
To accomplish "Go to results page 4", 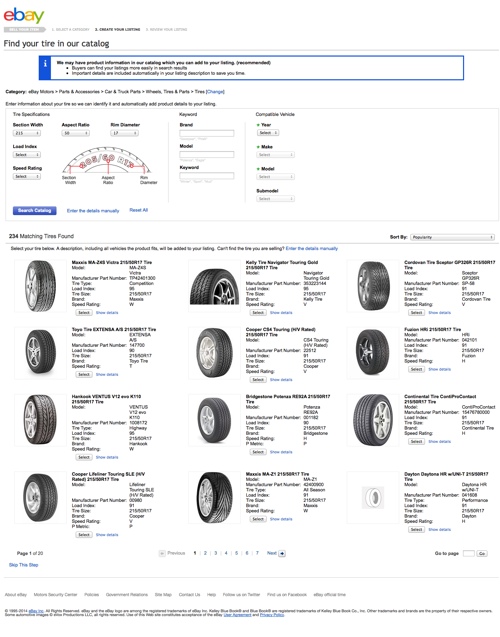I will click(x=226, y=553).
